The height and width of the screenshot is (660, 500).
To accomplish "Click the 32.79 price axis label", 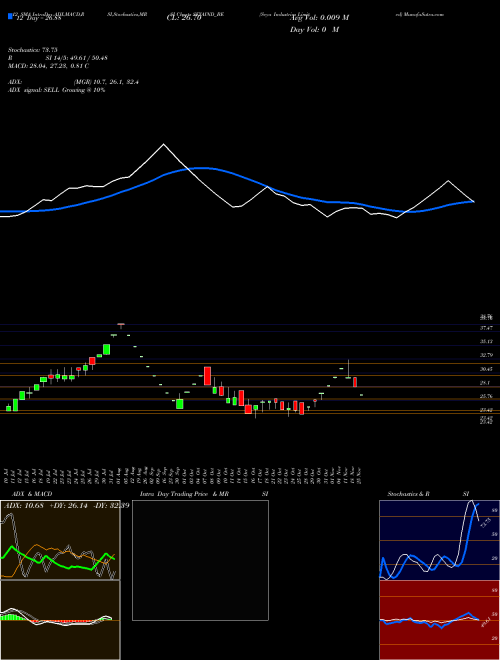I will point(486,355).
